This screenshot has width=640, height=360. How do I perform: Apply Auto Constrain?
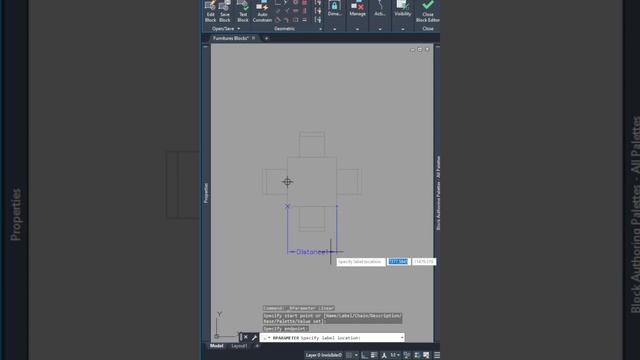click(262, 11)
